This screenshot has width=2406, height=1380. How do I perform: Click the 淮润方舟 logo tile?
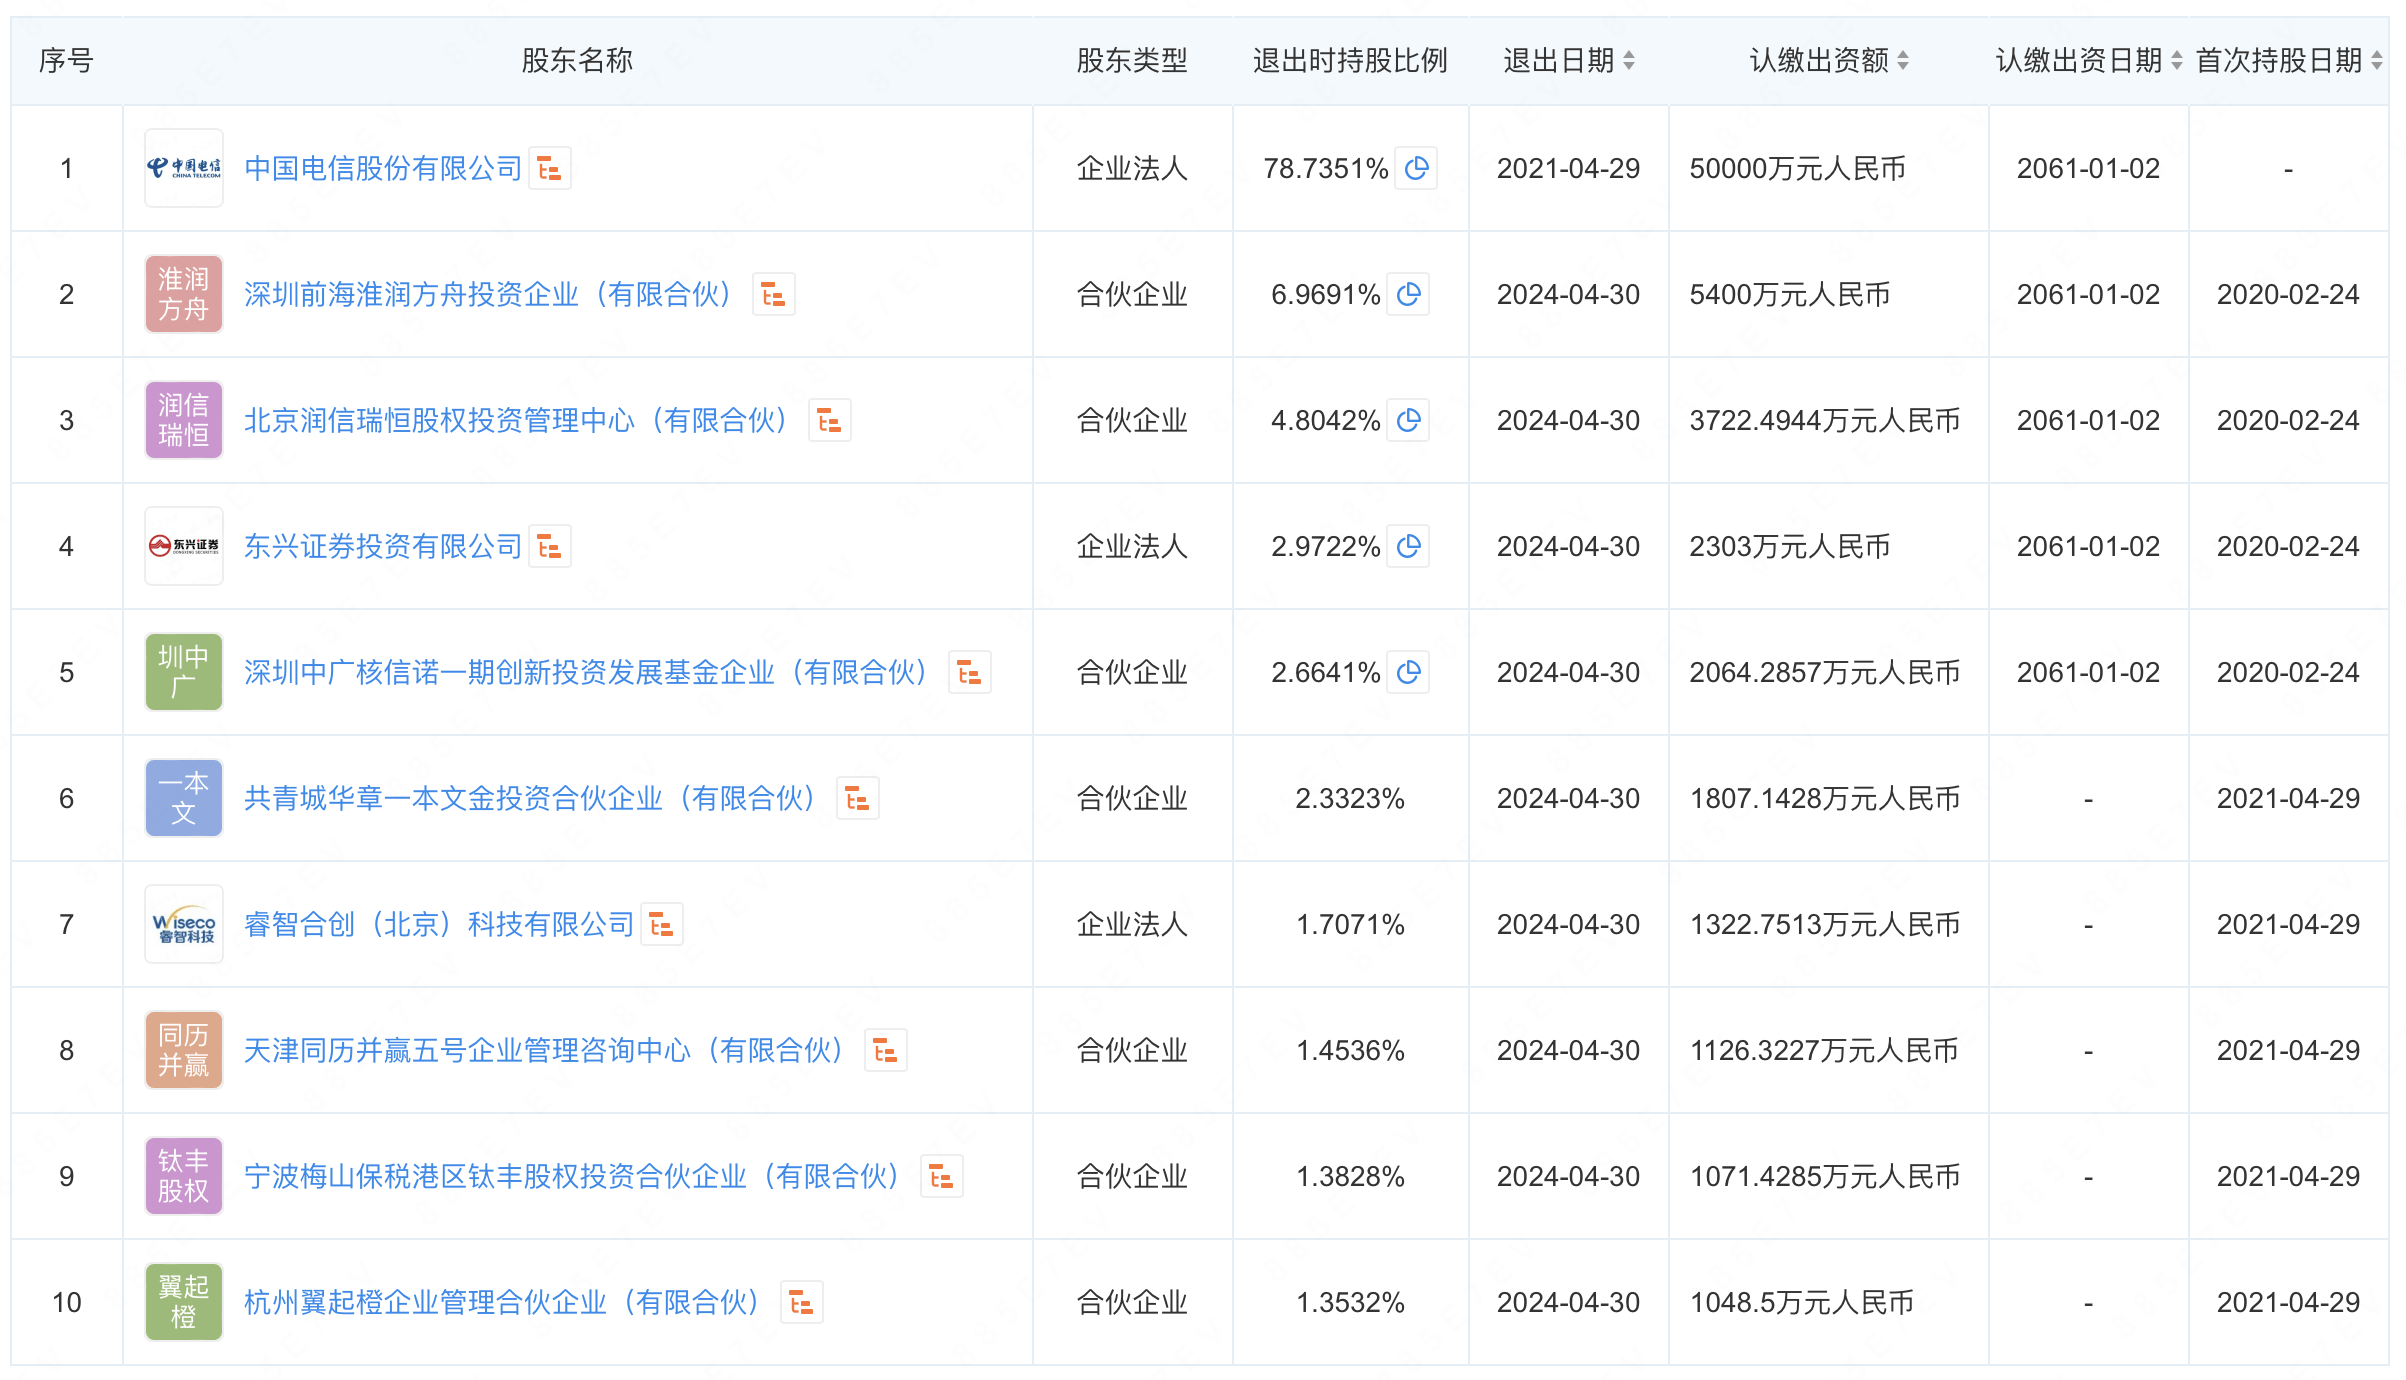click(184, 294)
